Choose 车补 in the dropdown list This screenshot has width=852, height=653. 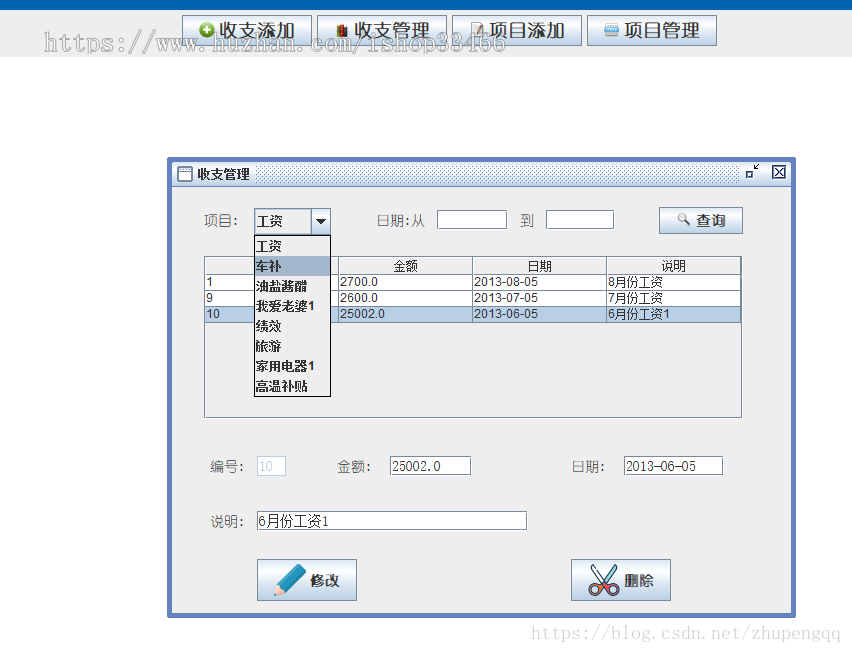(292, 266)
